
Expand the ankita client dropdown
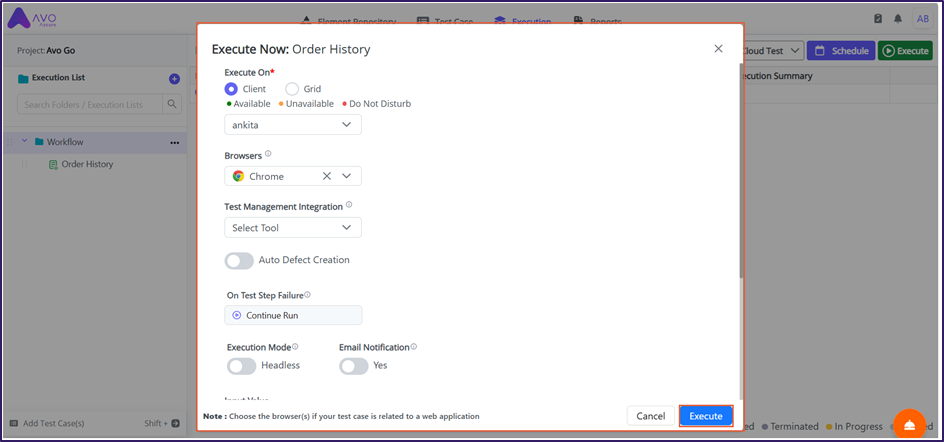[x=346, y=124]
